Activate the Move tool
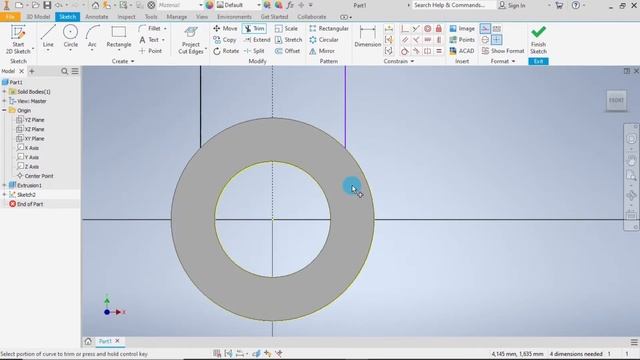The width and height of the screenshot is (640, 360). (x=225, y=29)
